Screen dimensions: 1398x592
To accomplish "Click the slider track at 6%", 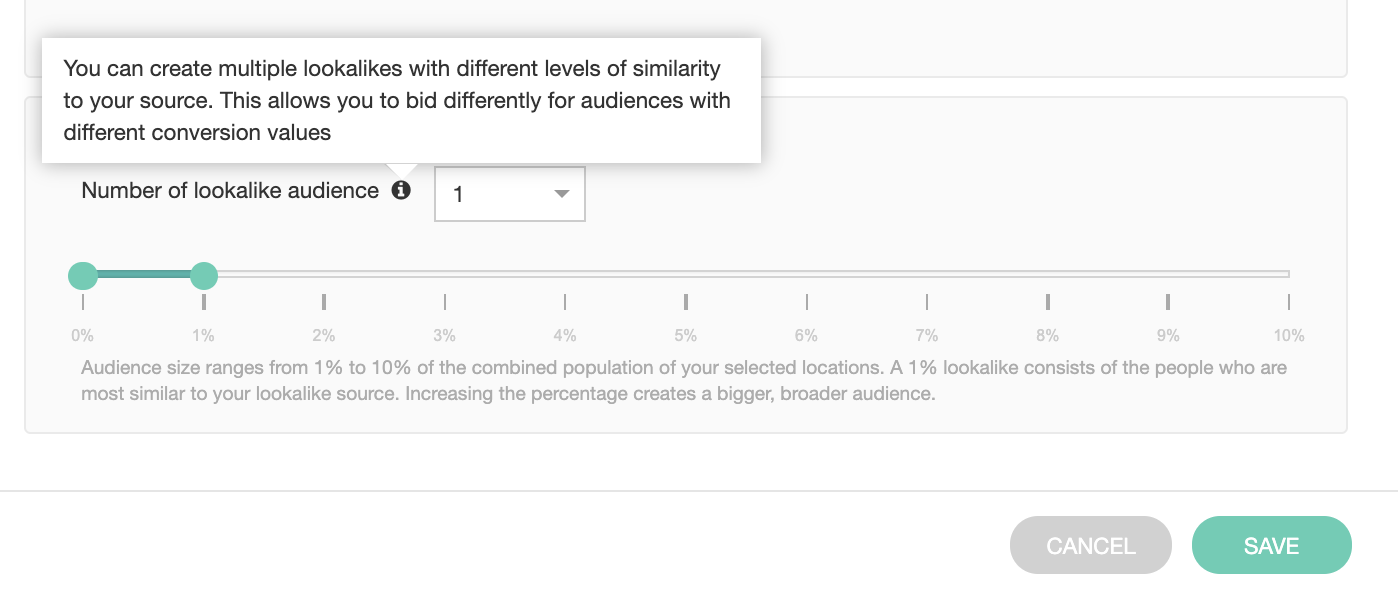I will coord(807,274).
